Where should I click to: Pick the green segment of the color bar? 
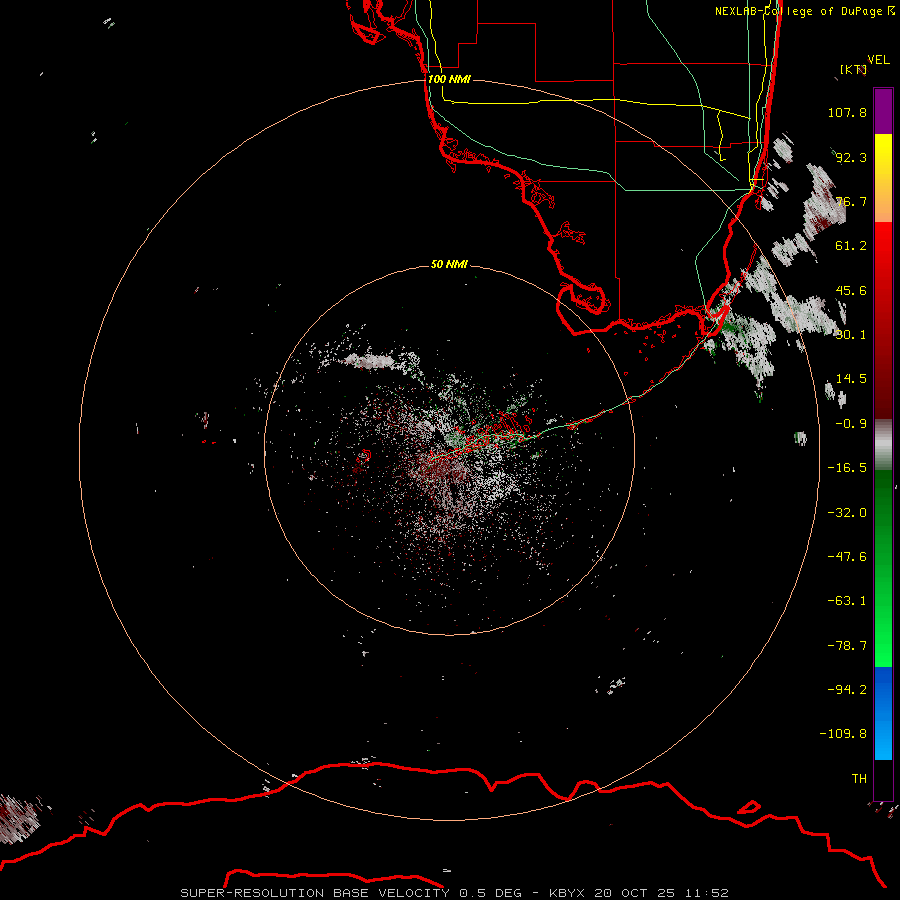tap(883, 568)
